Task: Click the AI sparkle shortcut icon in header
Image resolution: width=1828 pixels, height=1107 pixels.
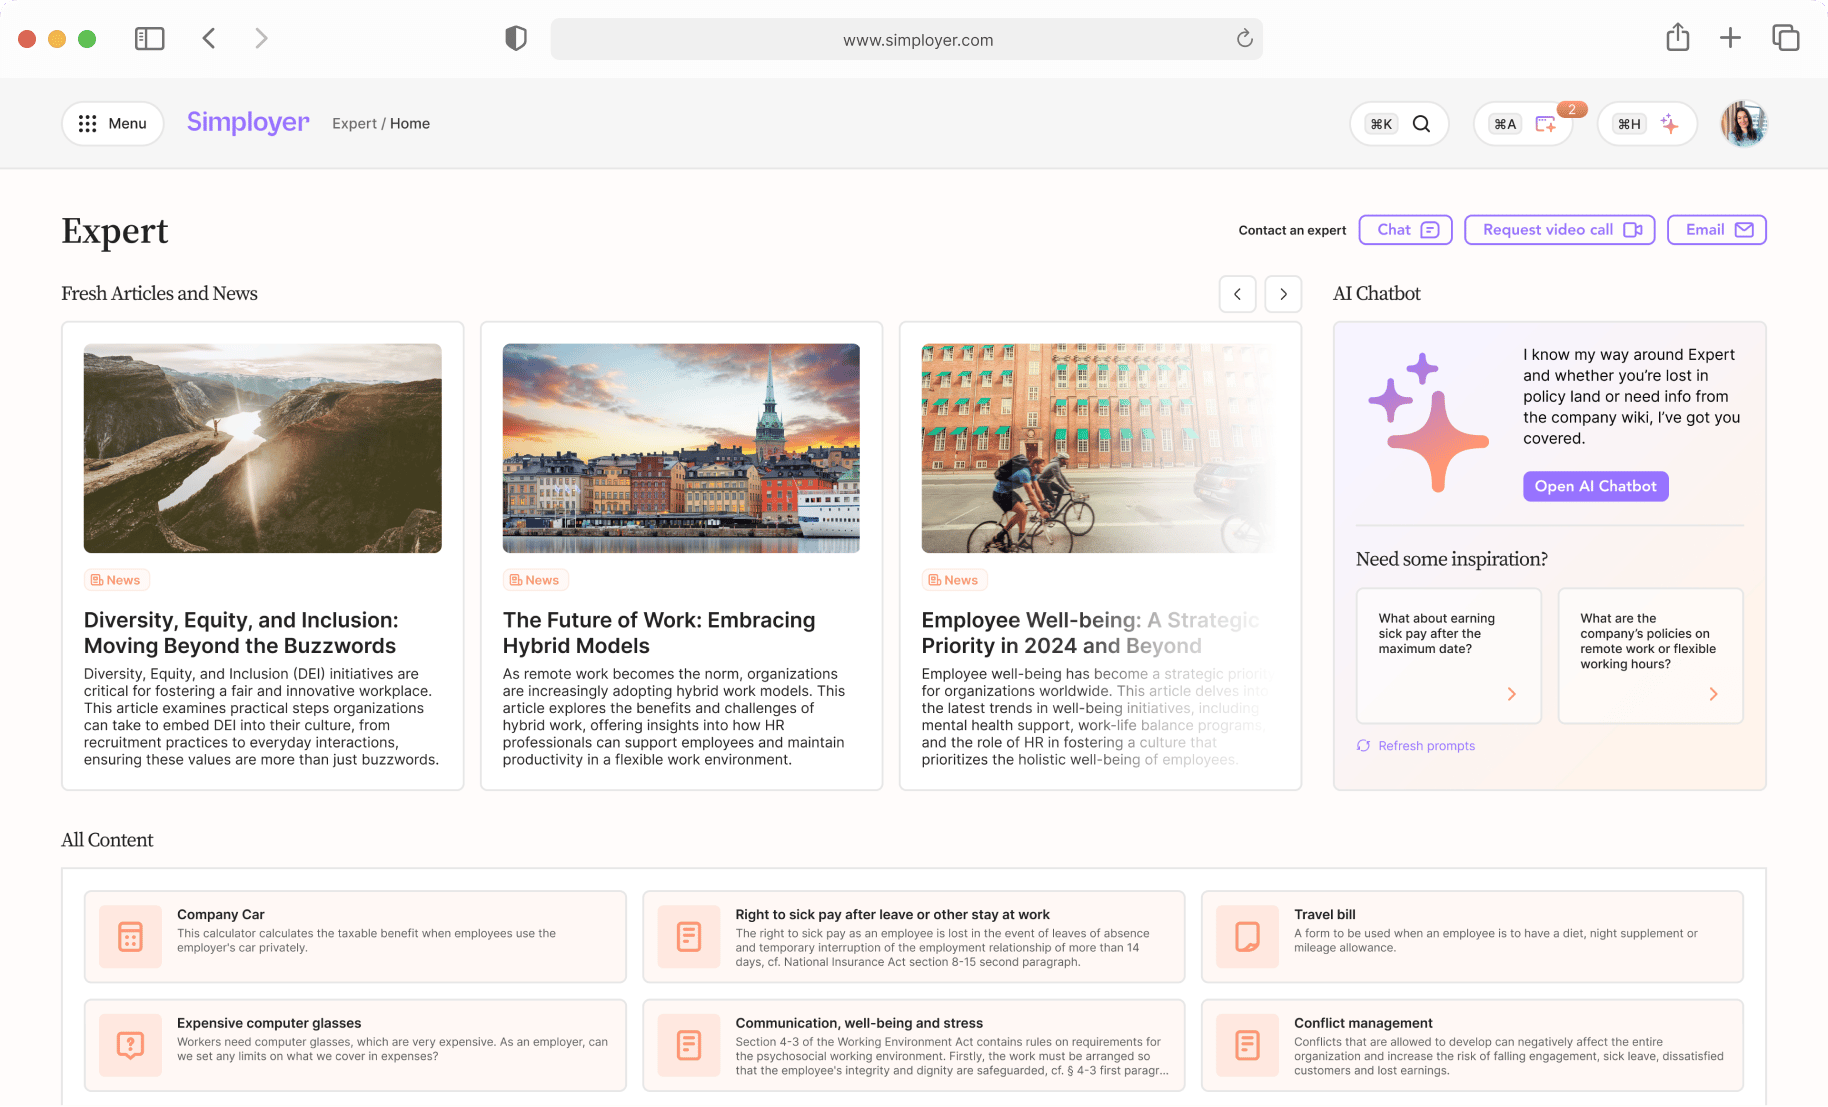Action: point(1669,124)
